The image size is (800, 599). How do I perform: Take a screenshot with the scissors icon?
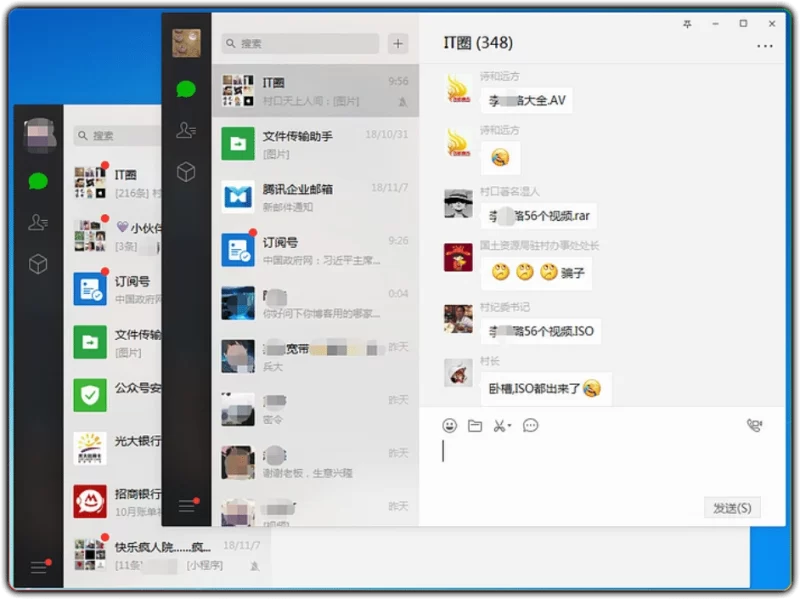[x=500, y=426]
